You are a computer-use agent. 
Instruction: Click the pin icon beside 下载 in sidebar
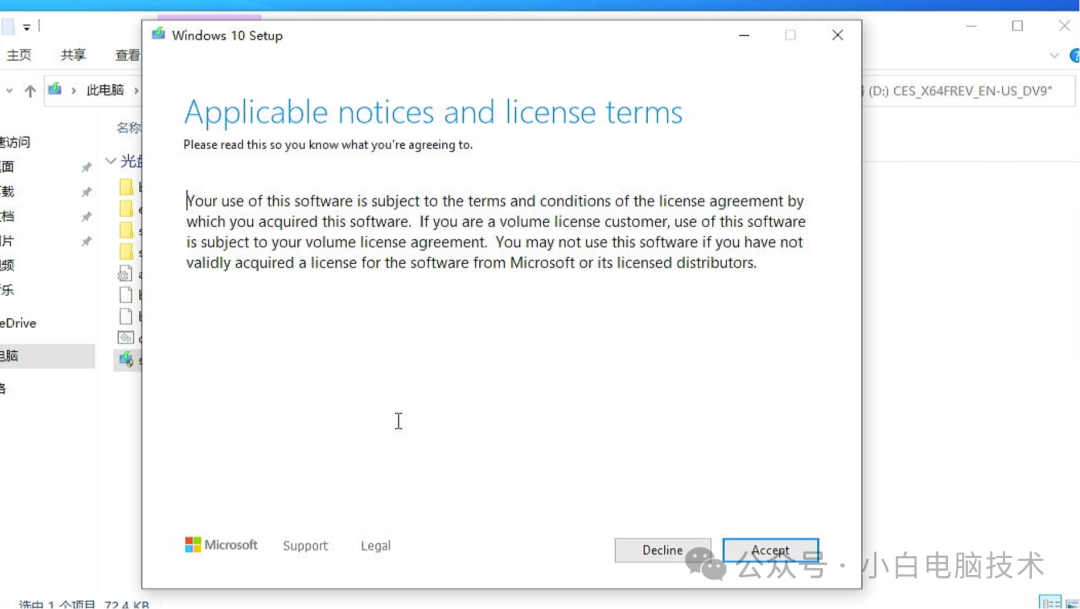(x=86, y=192)
